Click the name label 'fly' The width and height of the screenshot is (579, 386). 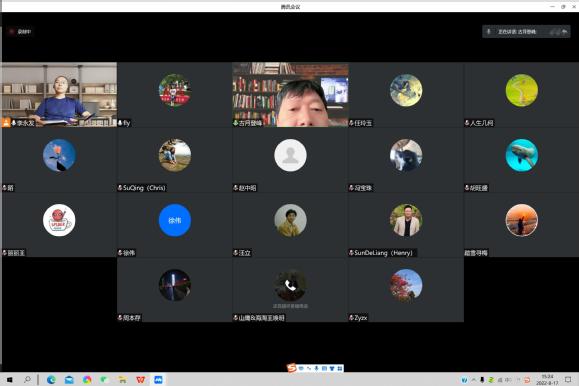[x=127, y=123]
